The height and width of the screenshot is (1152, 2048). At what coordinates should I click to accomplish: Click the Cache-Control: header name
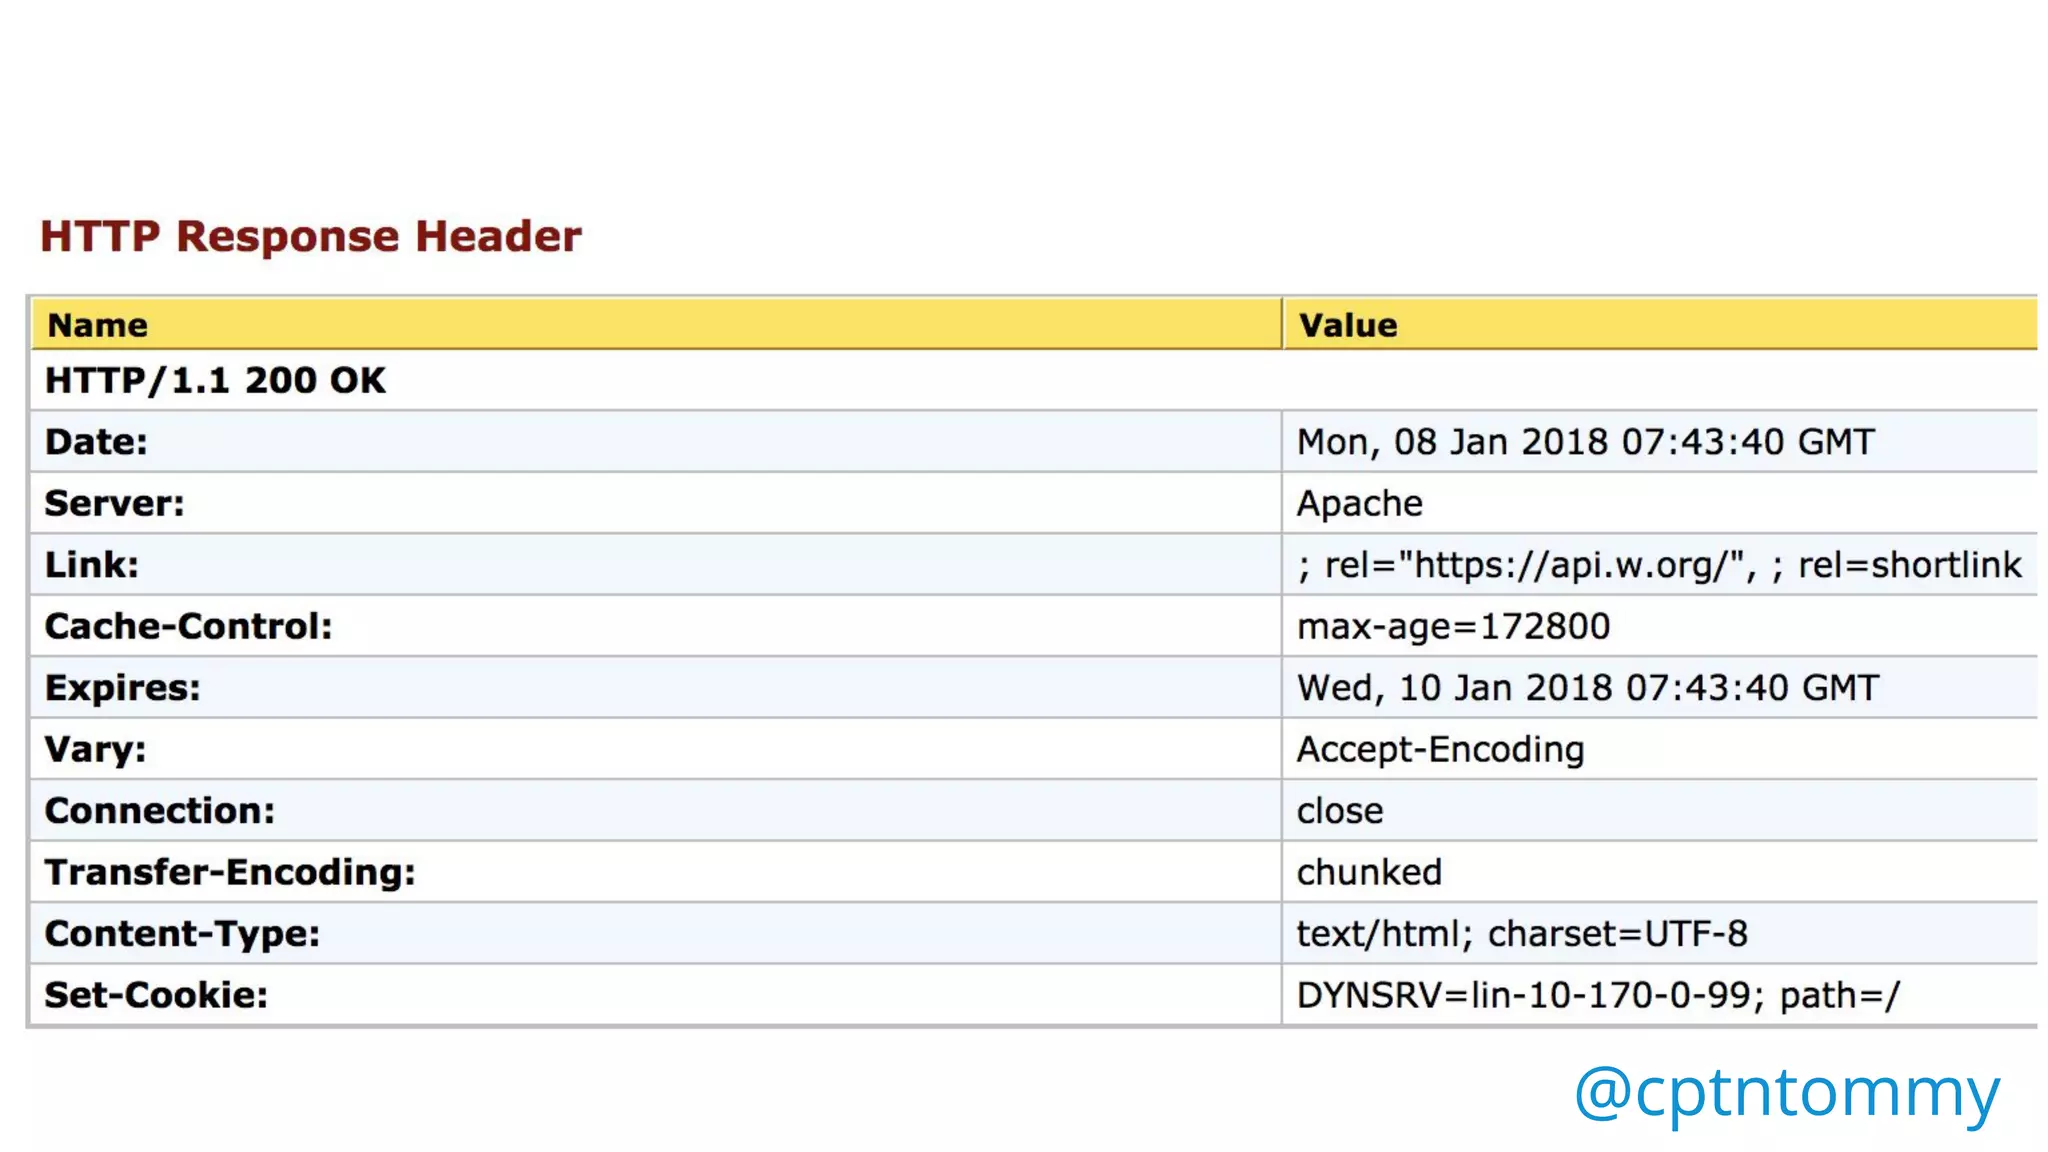[188, 626]
